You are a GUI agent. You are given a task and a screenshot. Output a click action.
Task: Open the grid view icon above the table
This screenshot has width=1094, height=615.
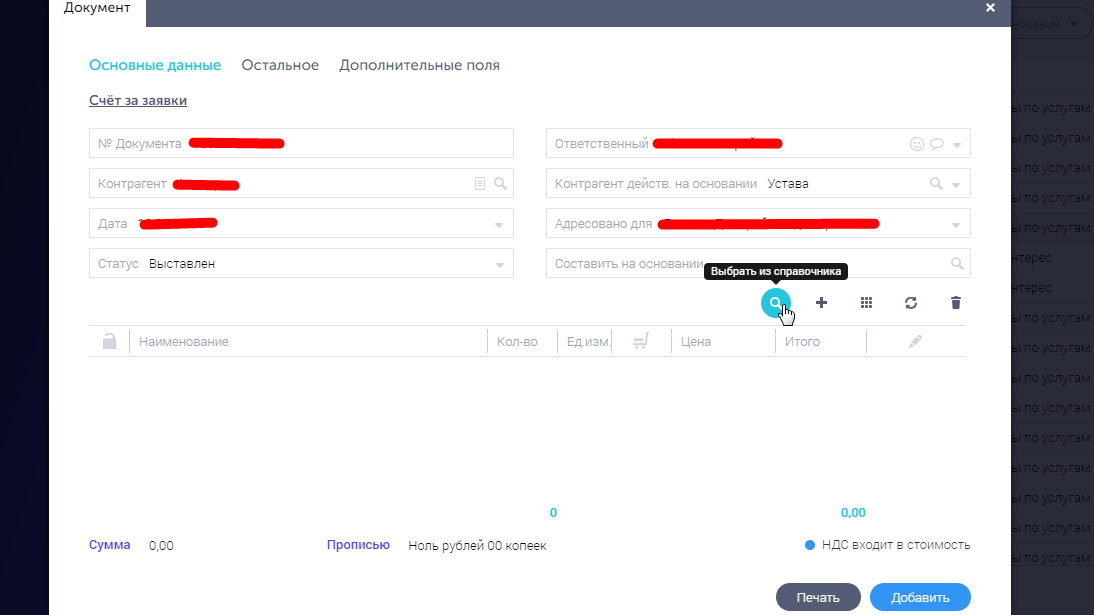click(866, 303)
